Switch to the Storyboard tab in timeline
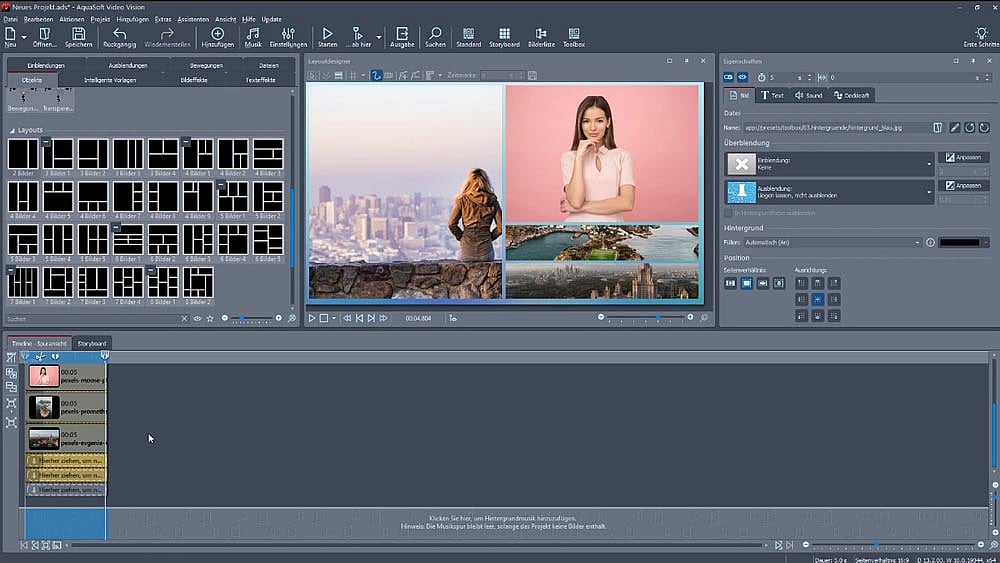This screenshot has width=1000, height=563. pyautogui.click(x=92, y=343)
